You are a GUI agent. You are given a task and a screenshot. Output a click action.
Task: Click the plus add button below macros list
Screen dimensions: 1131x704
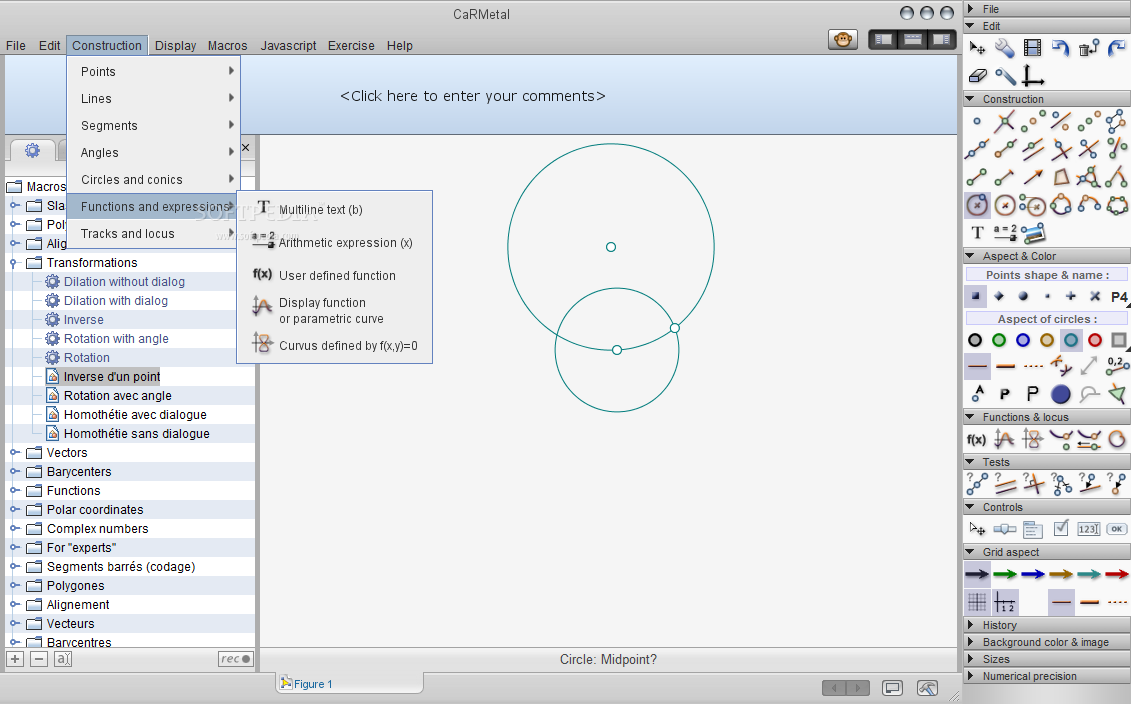tap(15, 659)
